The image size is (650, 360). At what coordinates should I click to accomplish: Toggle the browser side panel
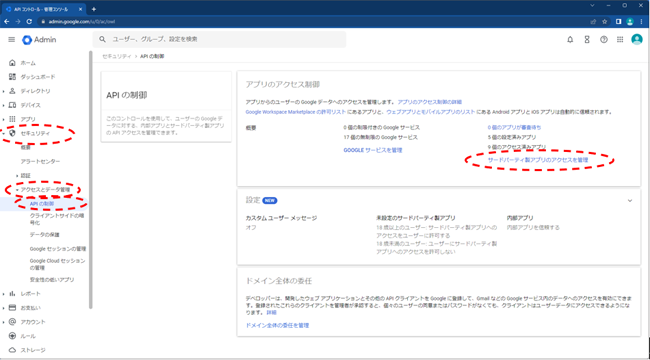tap(619, 22)
